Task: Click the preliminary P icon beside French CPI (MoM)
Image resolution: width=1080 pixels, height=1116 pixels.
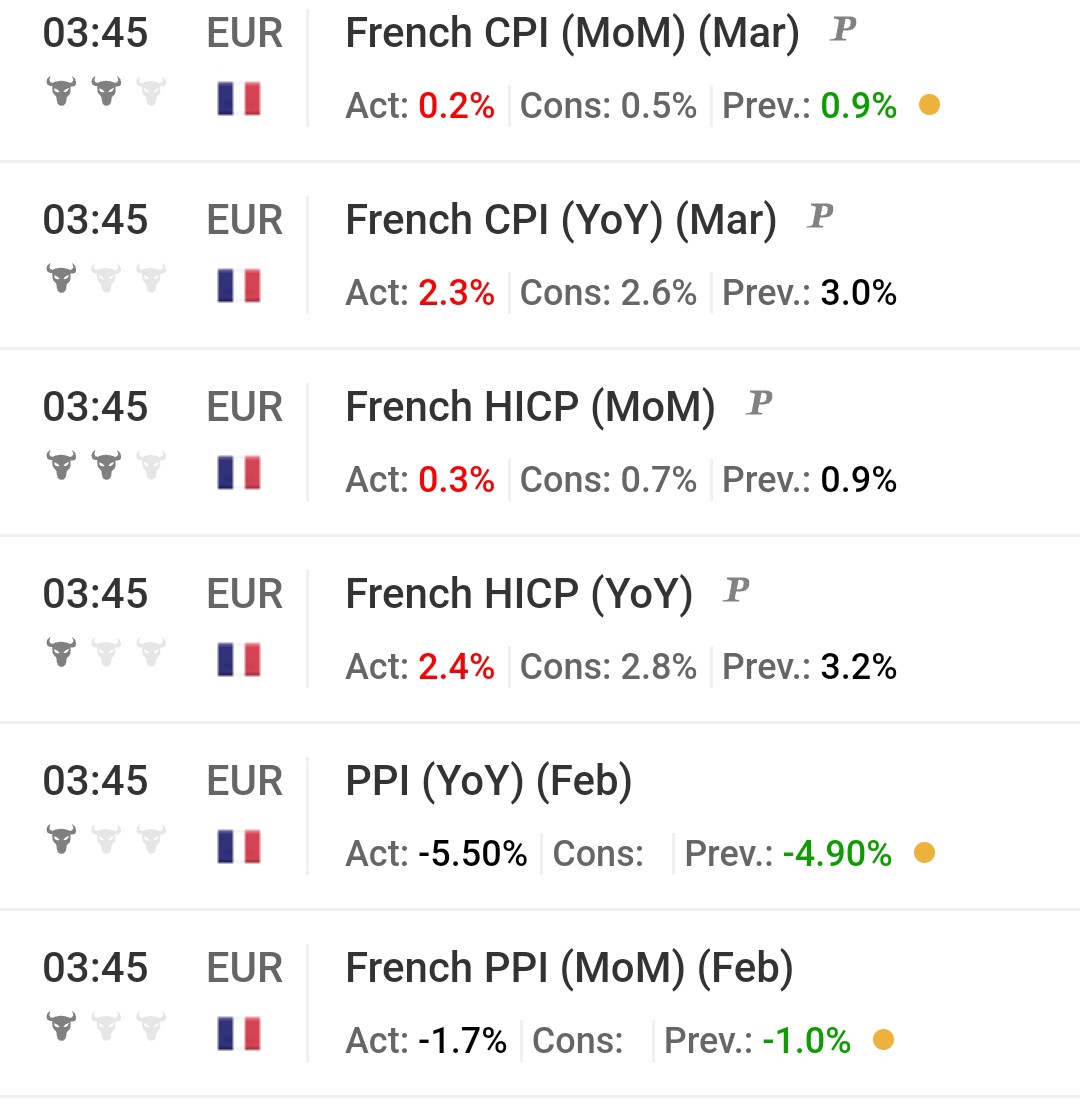Action: 843,30
